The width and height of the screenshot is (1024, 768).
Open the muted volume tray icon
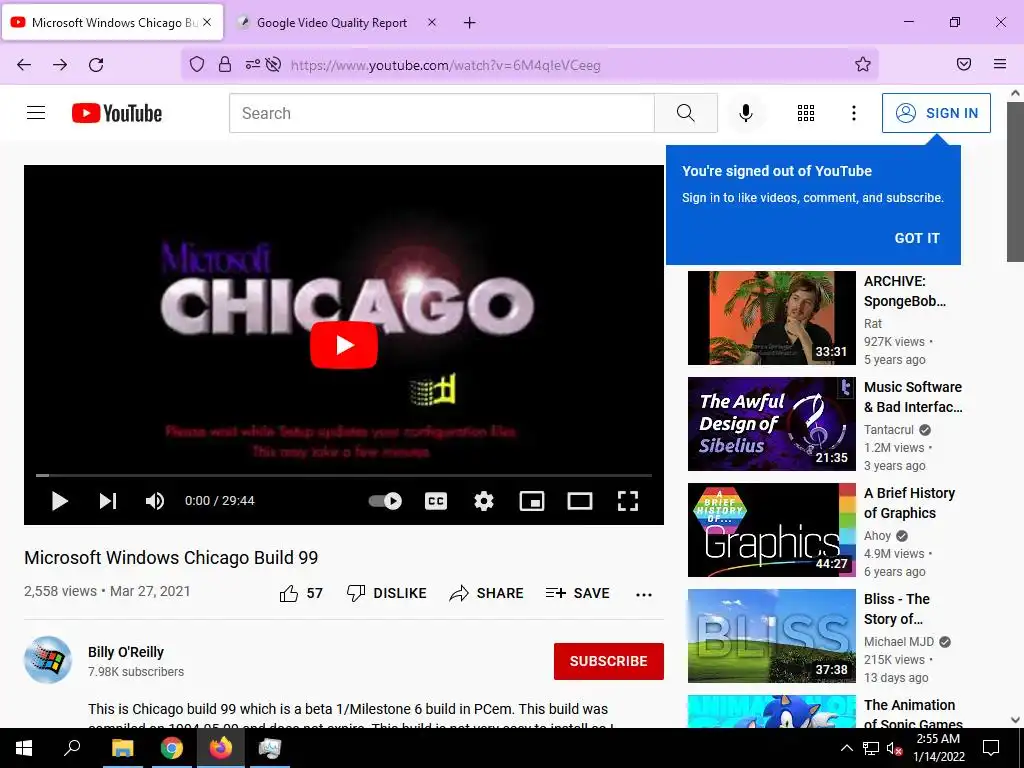(x=894, y=748)
